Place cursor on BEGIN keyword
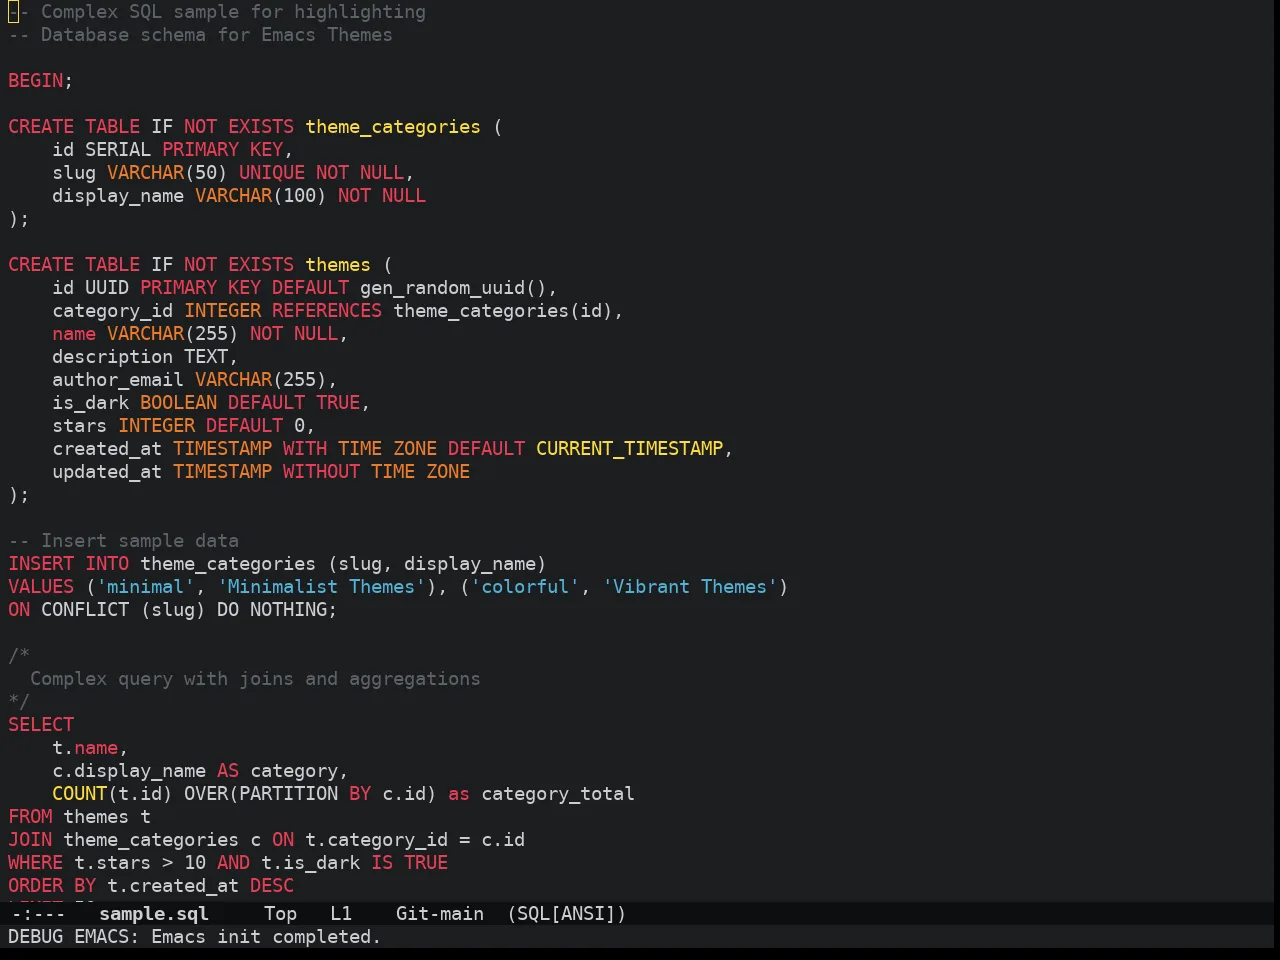 click(36, 81)
